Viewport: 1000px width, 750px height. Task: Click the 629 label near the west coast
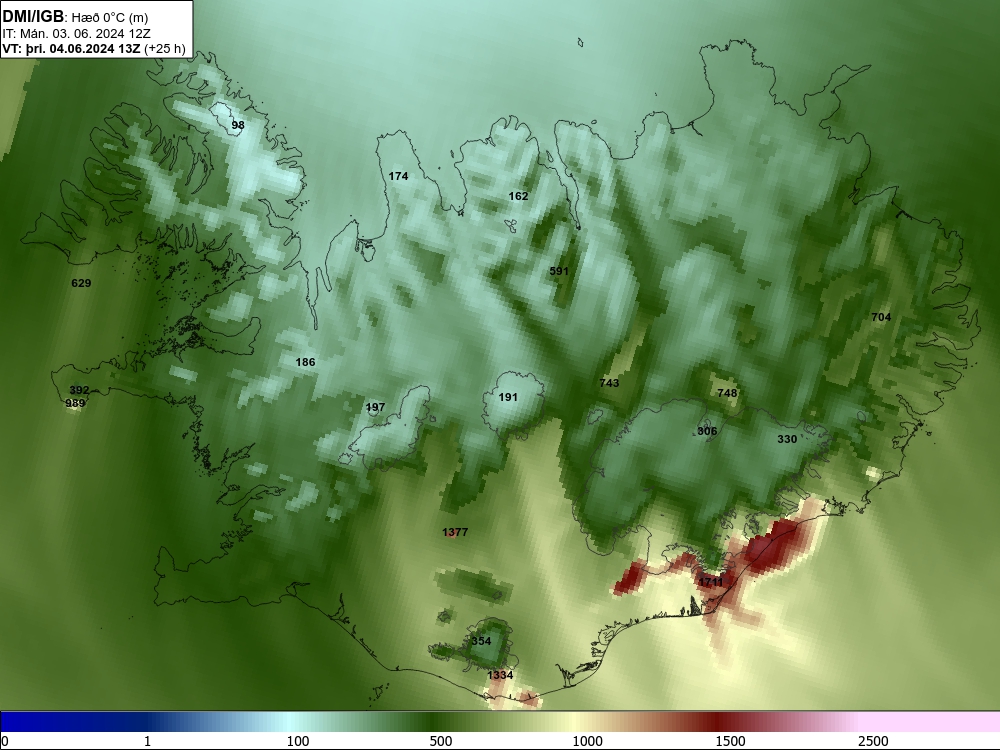coord(81,283)
